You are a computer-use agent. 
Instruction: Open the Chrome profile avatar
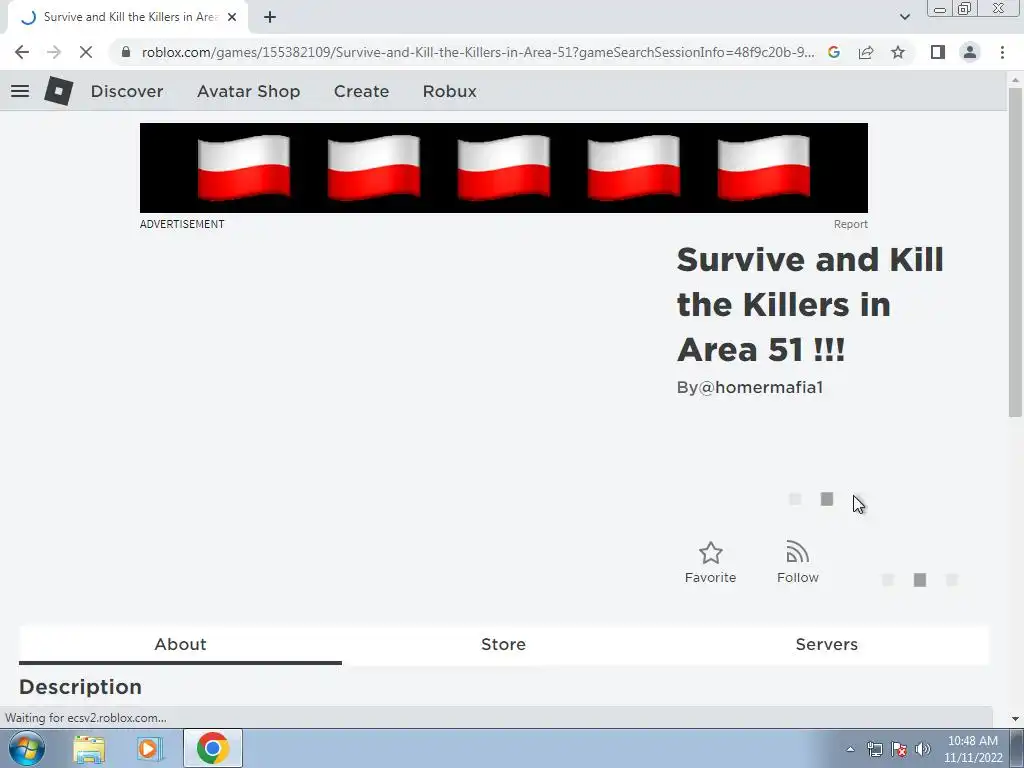point(970,52)
